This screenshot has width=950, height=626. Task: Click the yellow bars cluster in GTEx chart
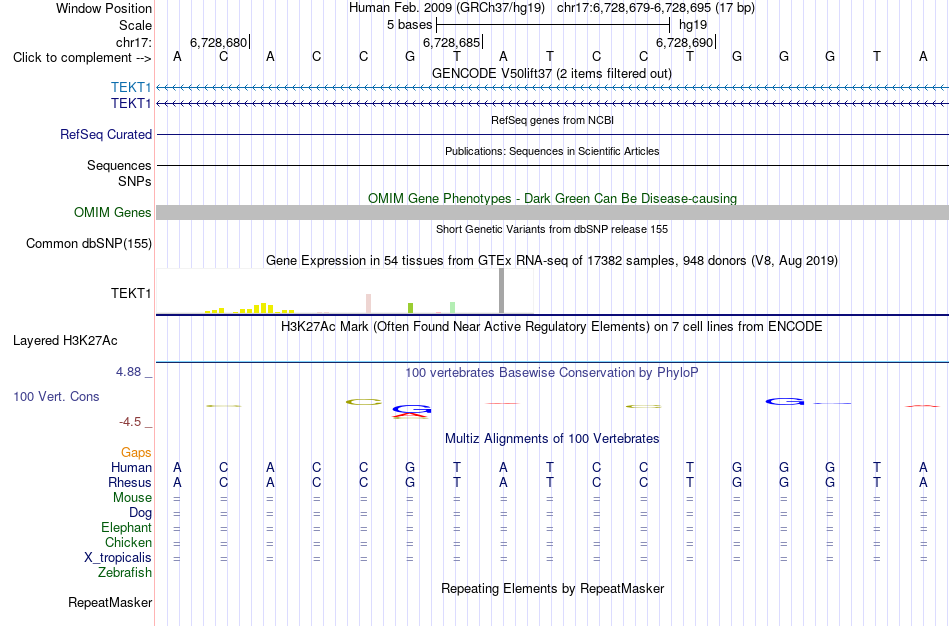point(250,308)
